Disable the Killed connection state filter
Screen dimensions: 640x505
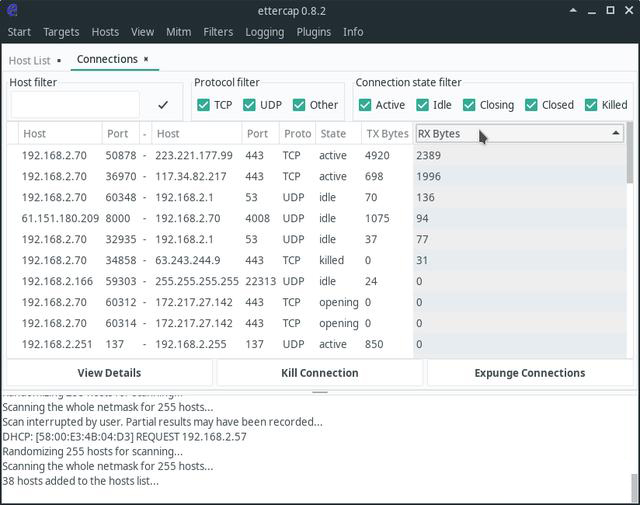(x=591, y=105)
